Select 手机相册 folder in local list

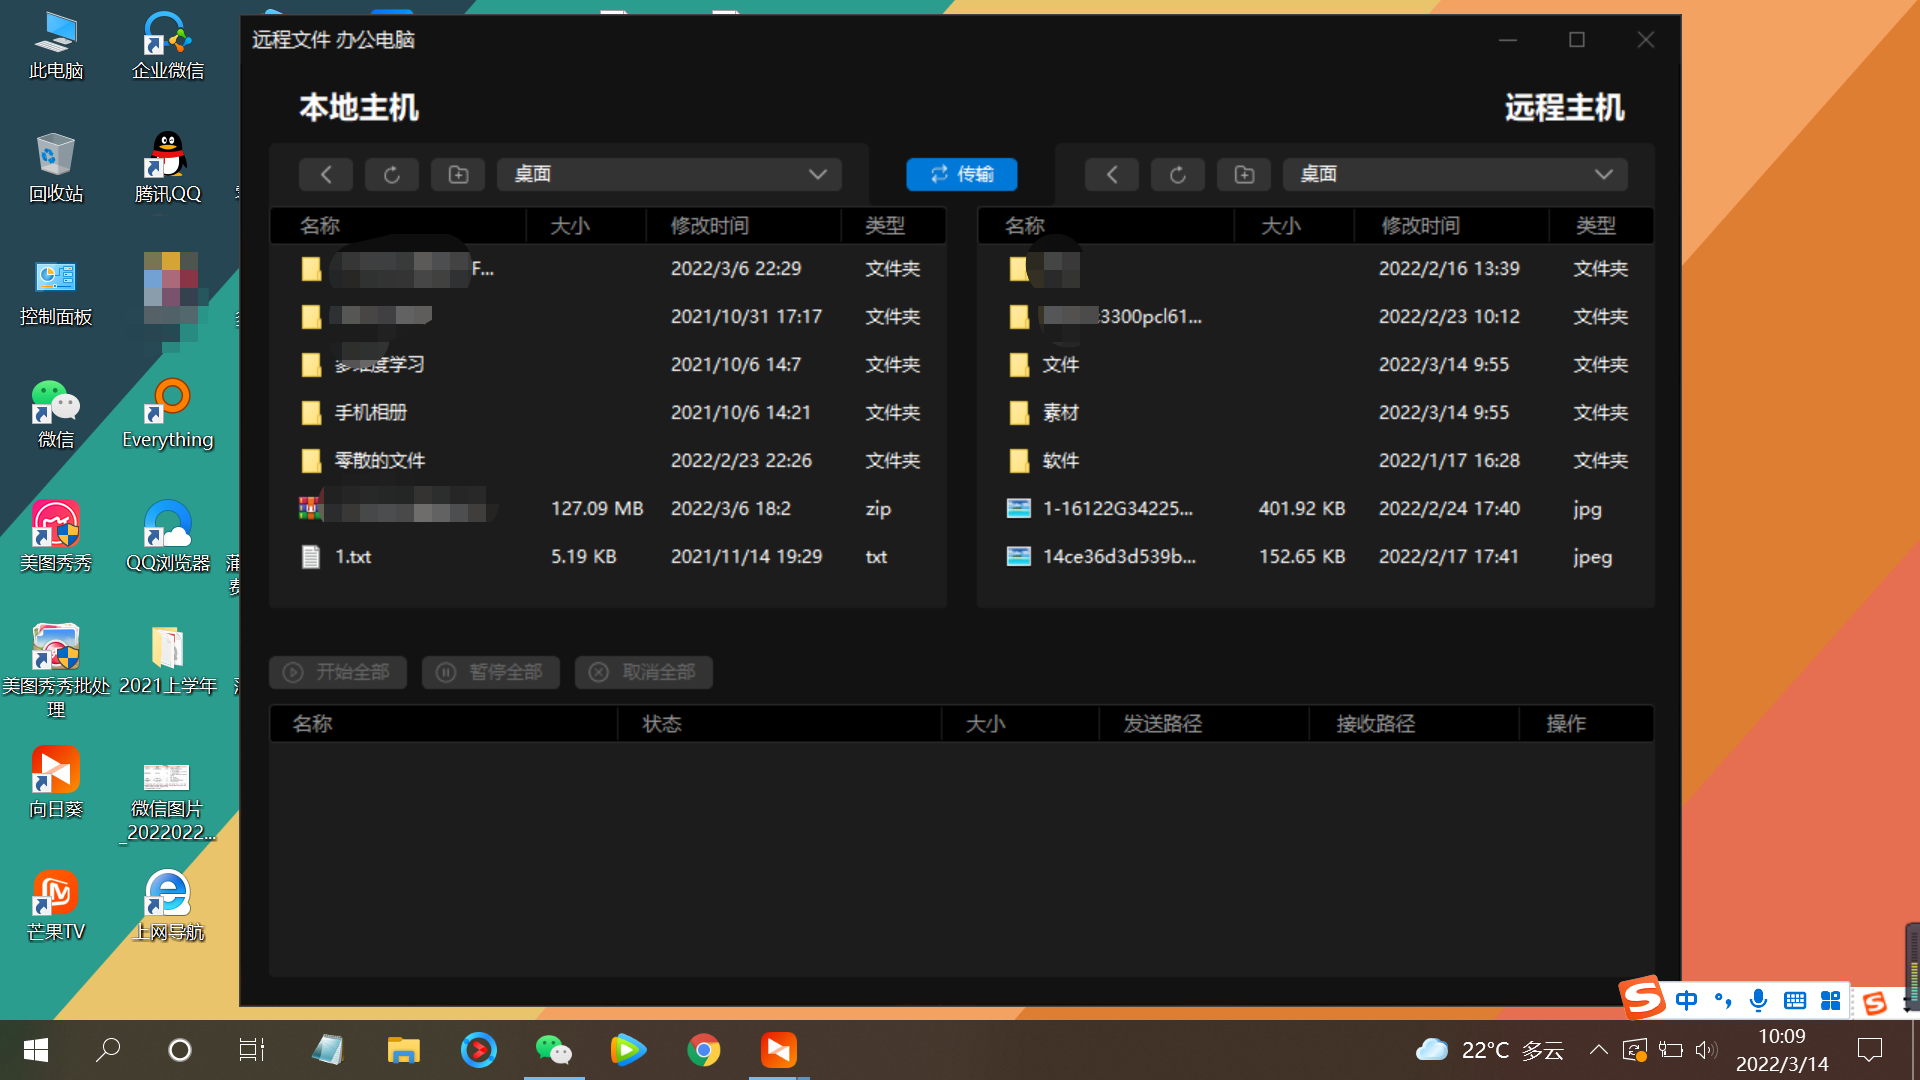click(370, 412)
